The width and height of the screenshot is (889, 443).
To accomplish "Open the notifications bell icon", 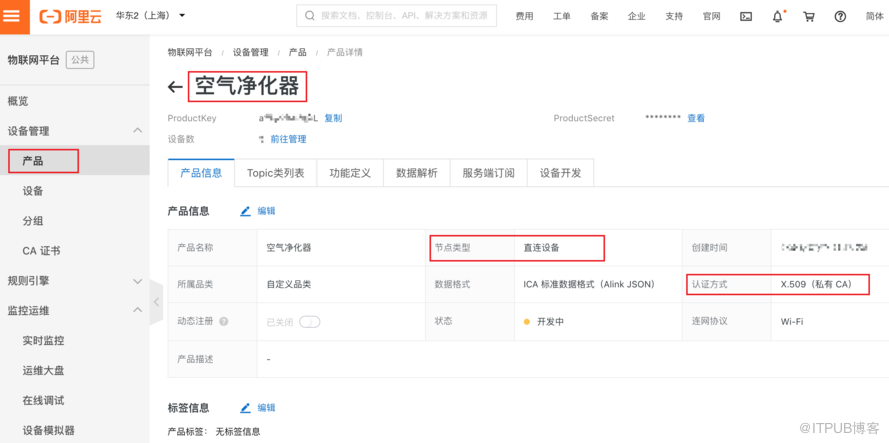I will pyautogui.click(x=777, y=17).
